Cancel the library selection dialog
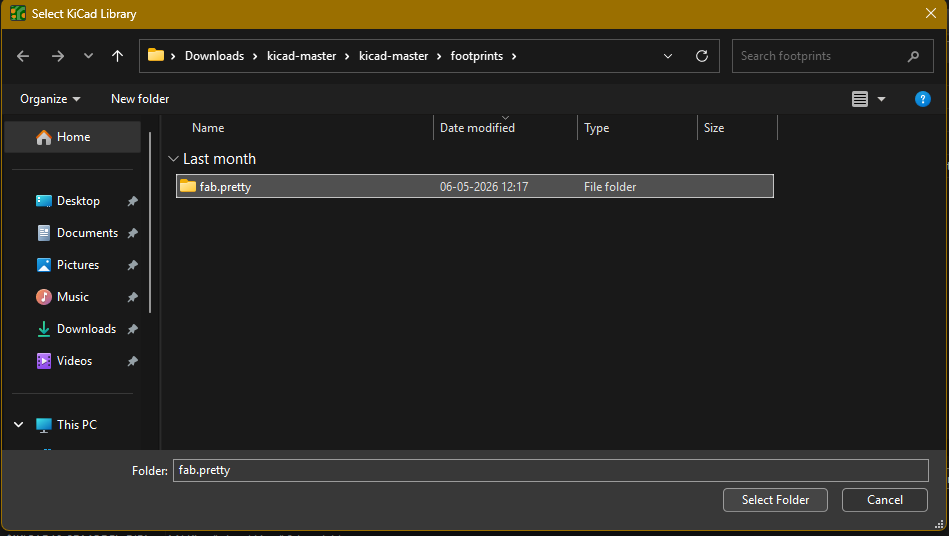The width and height of the screenshot is (949, 536). coord(884,500)
